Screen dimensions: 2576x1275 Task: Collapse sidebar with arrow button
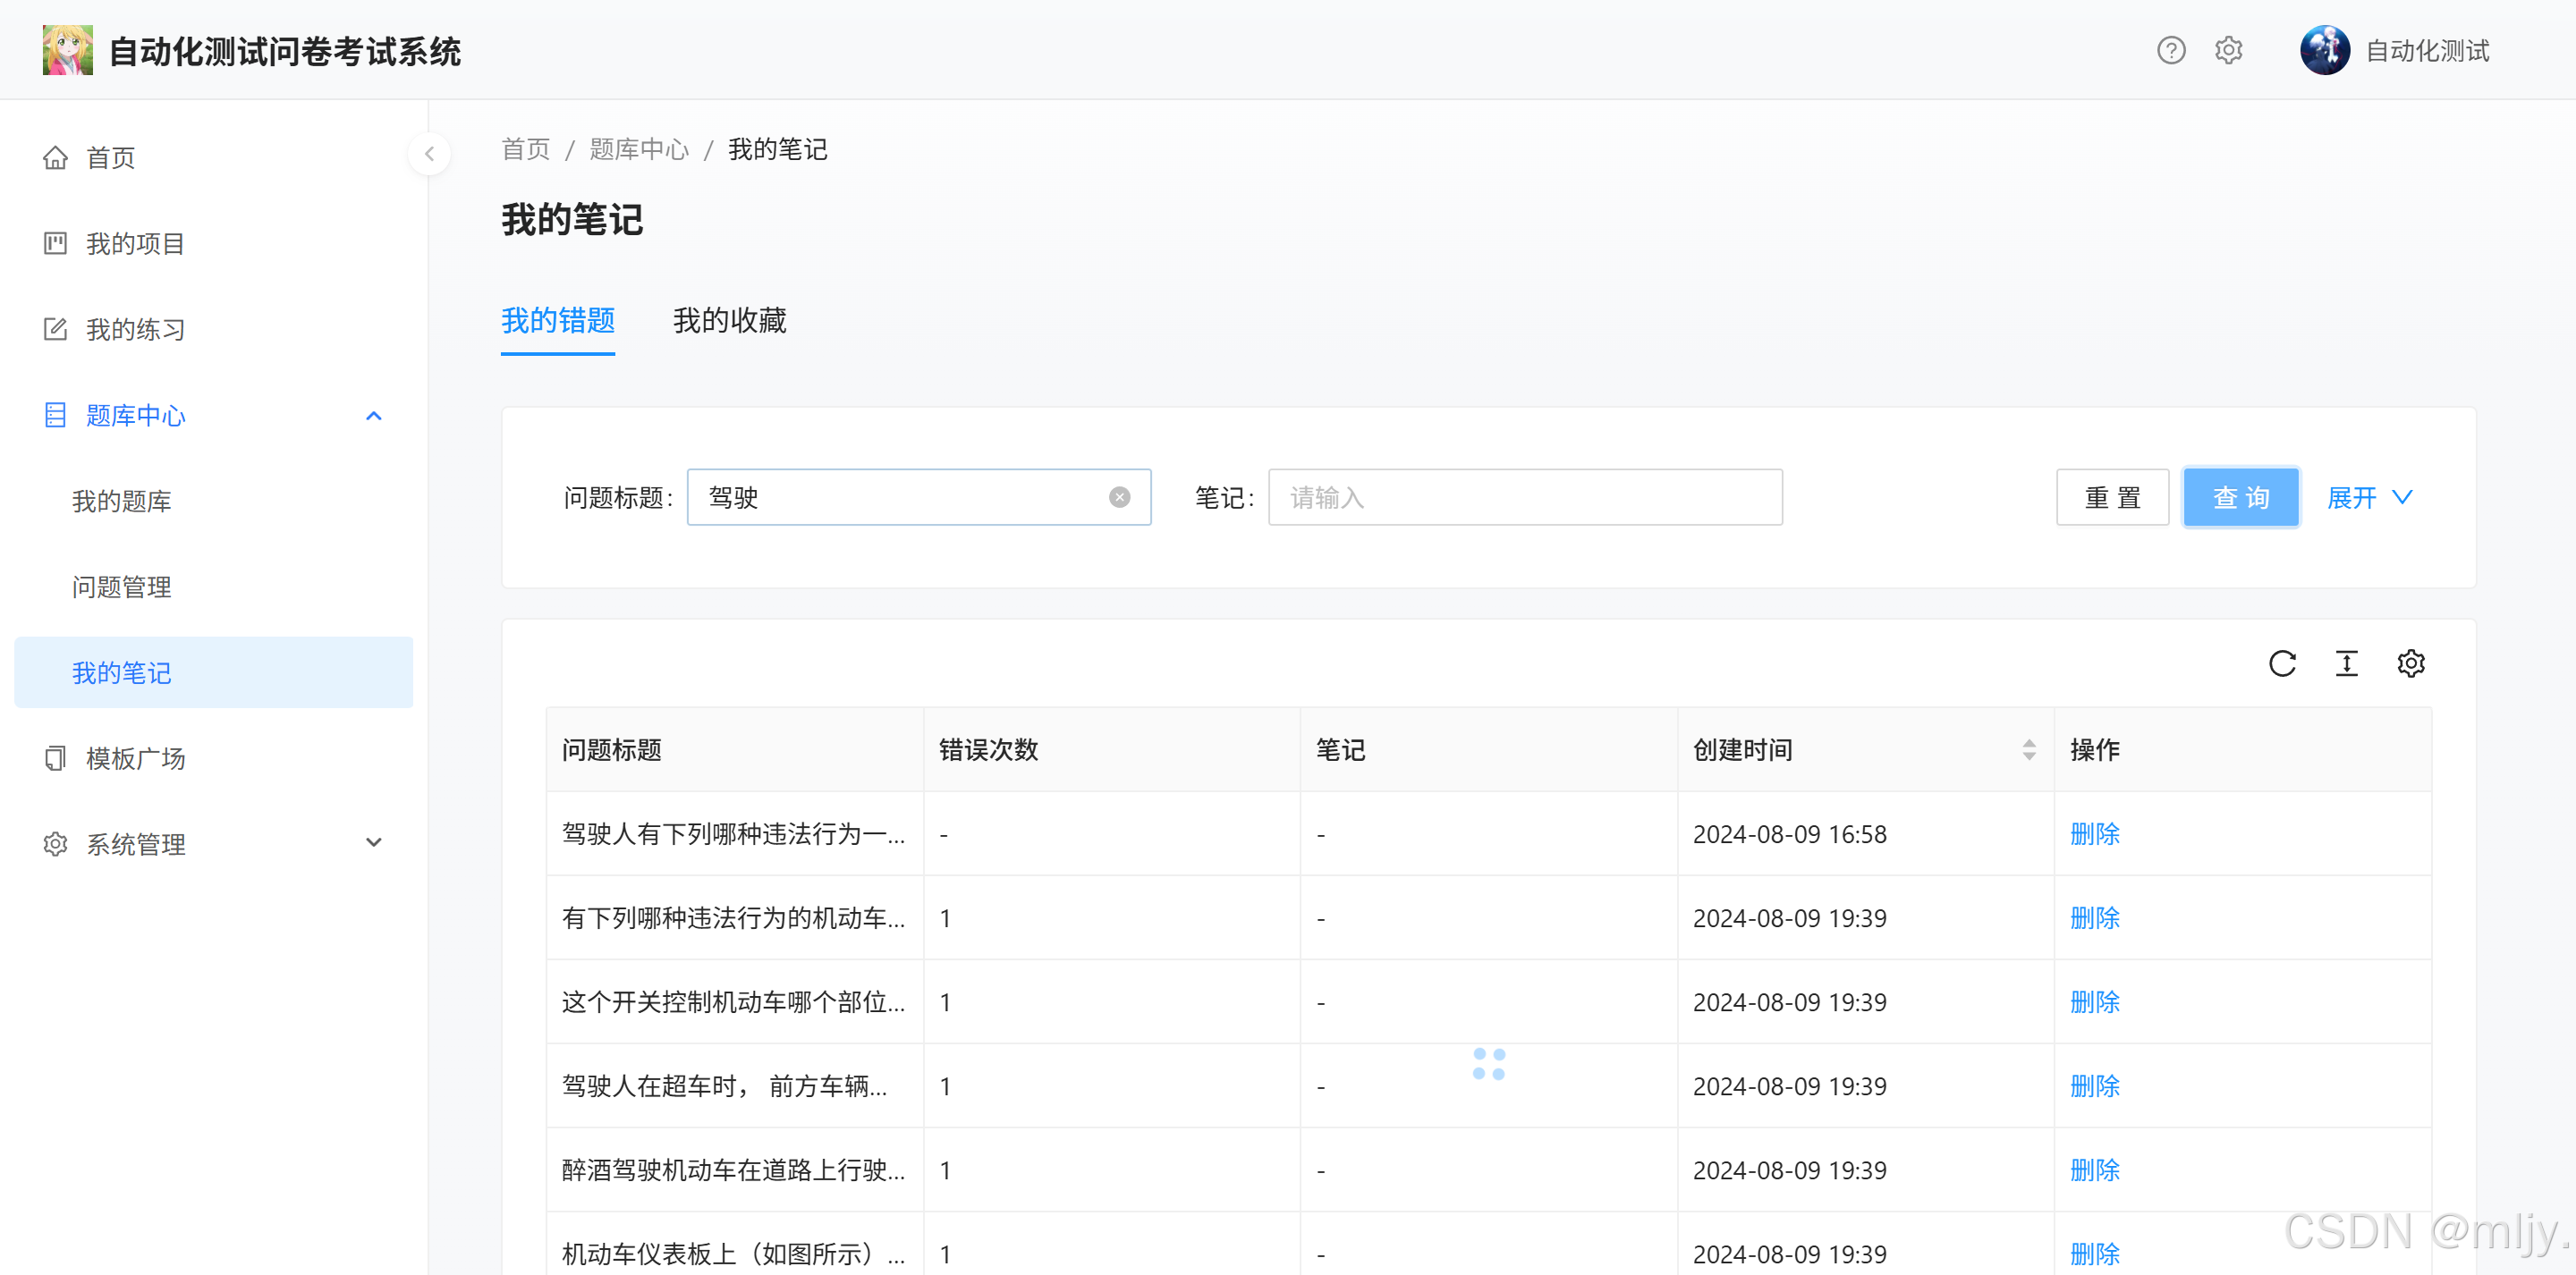429,154
